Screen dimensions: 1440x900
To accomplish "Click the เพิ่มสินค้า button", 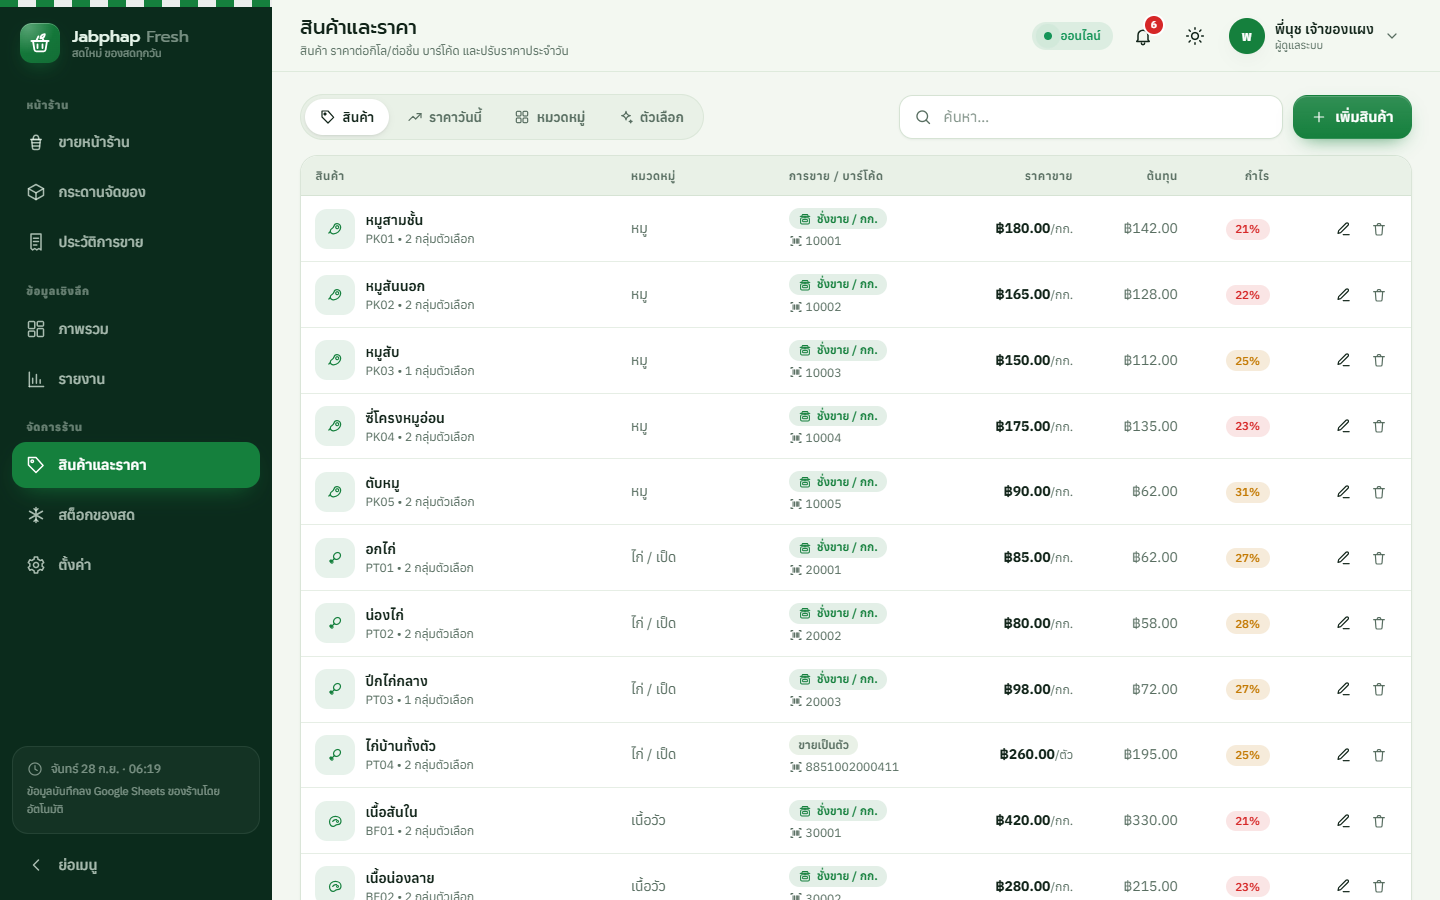I will (x=1352, y=117).
